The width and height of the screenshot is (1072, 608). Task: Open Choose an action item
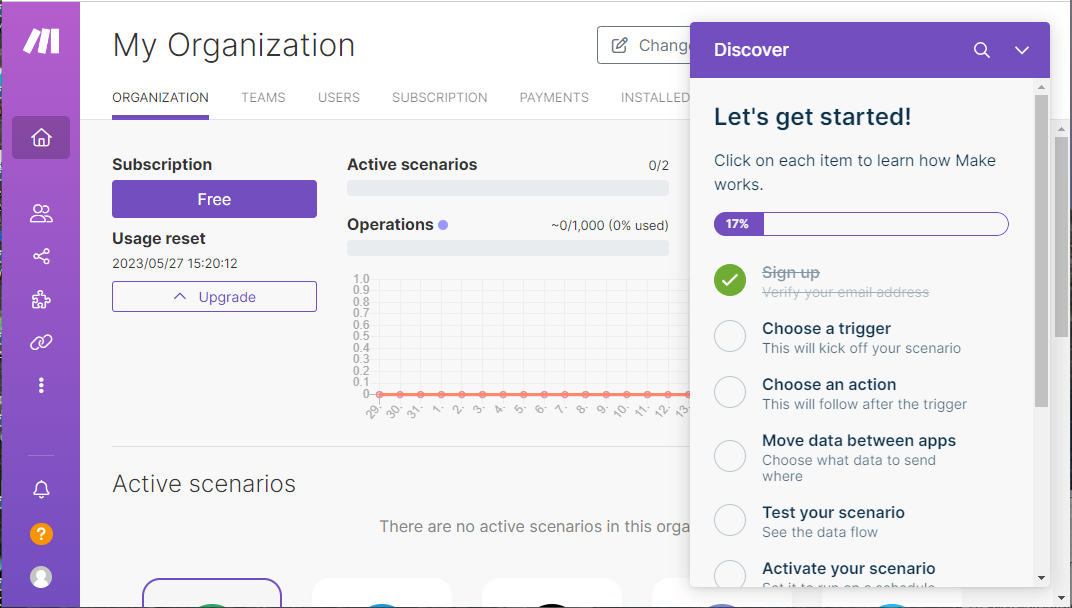tap(864, 394)
